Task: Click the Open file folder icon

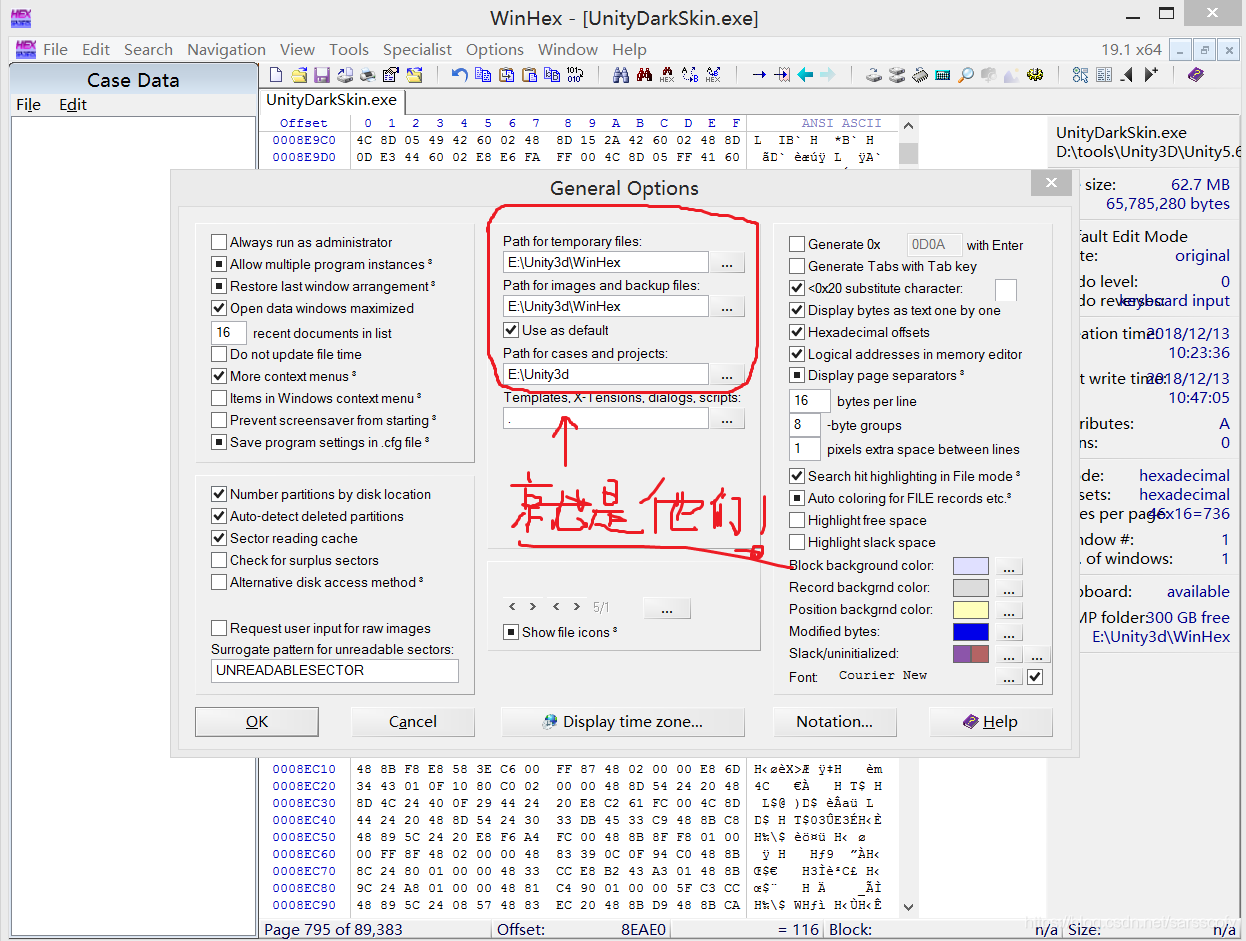Action: [299, 75]
